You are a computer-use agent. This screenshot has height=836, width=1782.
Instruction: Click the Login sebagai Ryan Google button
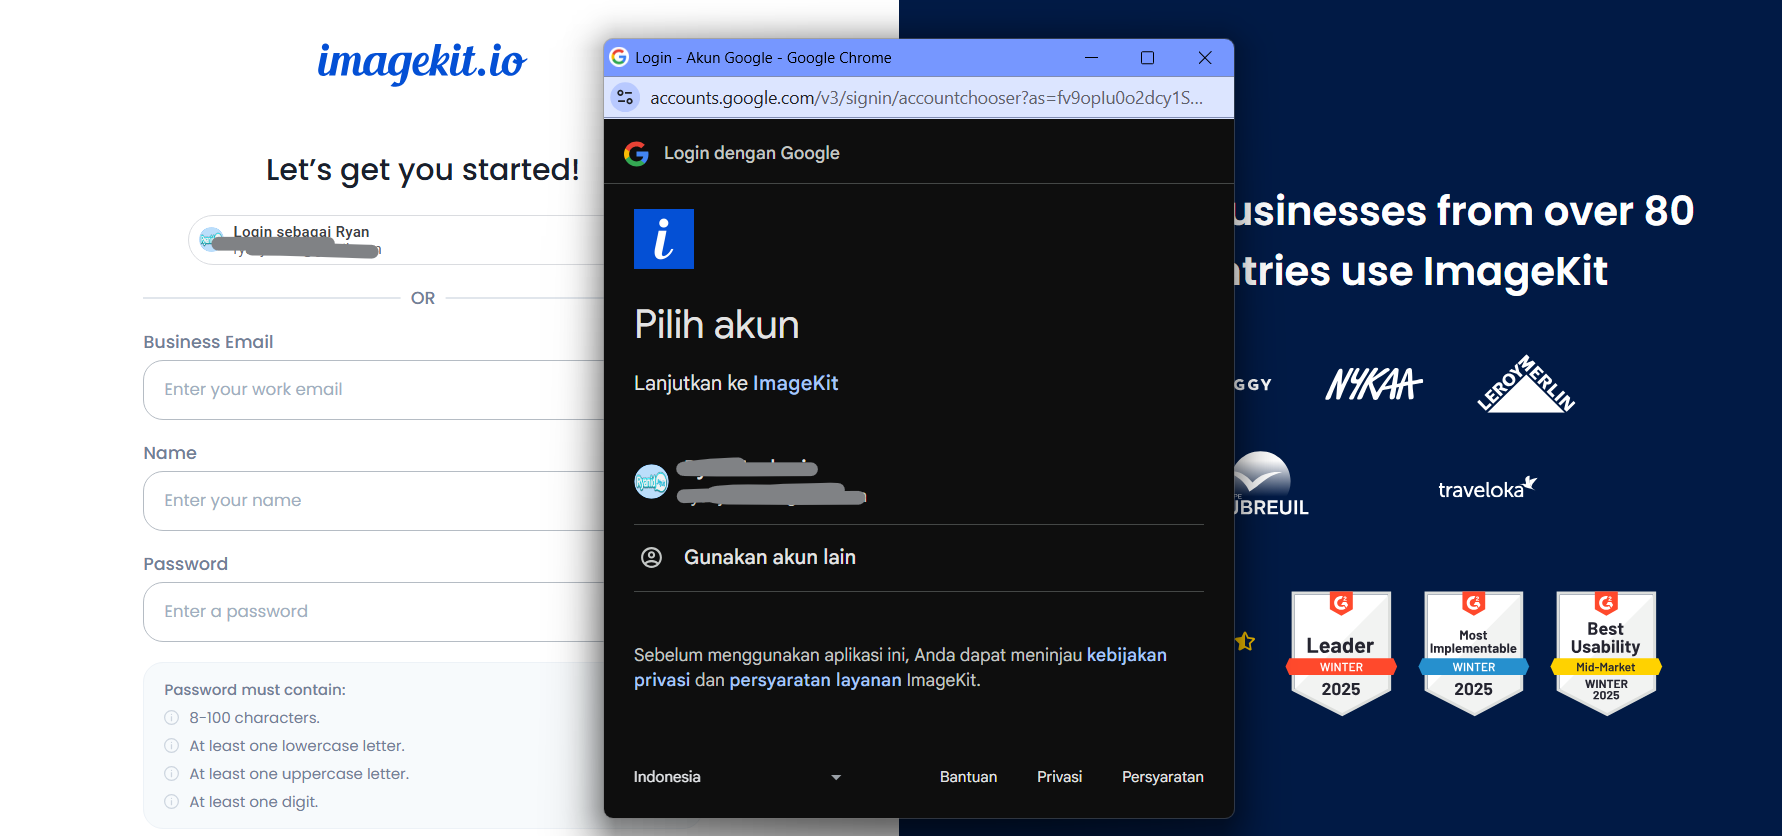[x=396, y=240]
